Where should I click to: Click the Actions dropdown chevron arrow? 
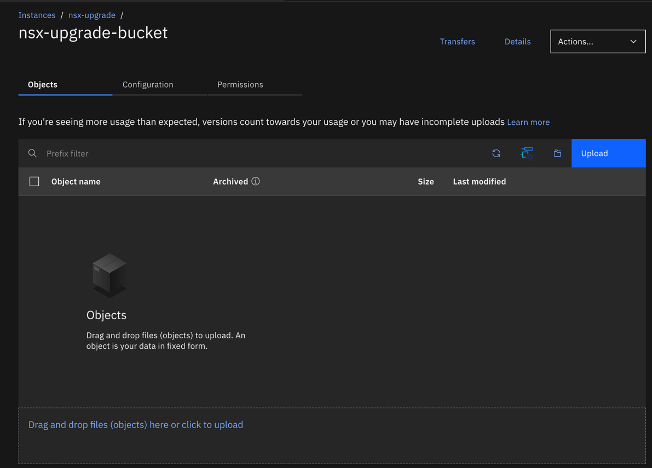[x=633, y=42]
